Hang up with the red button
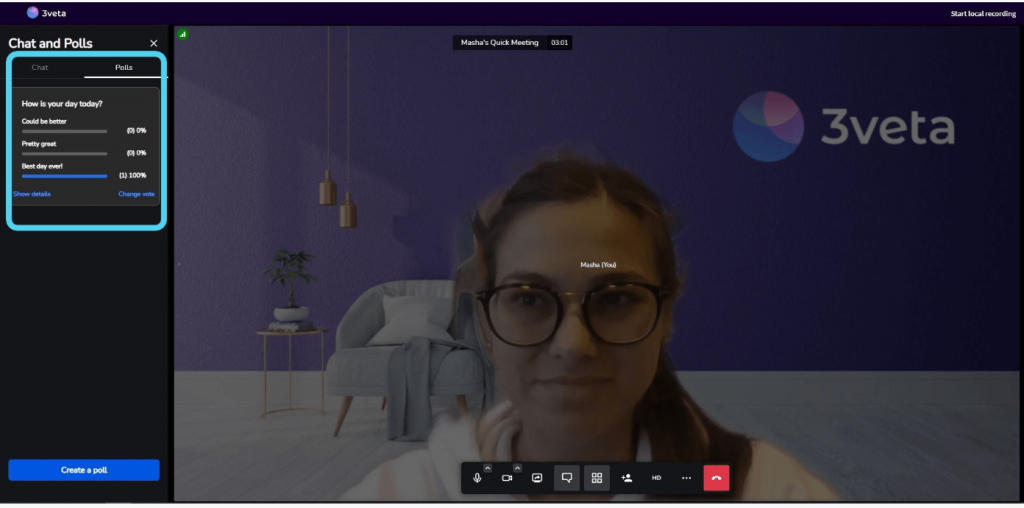The image size is (1024, 508). [716, 478]
